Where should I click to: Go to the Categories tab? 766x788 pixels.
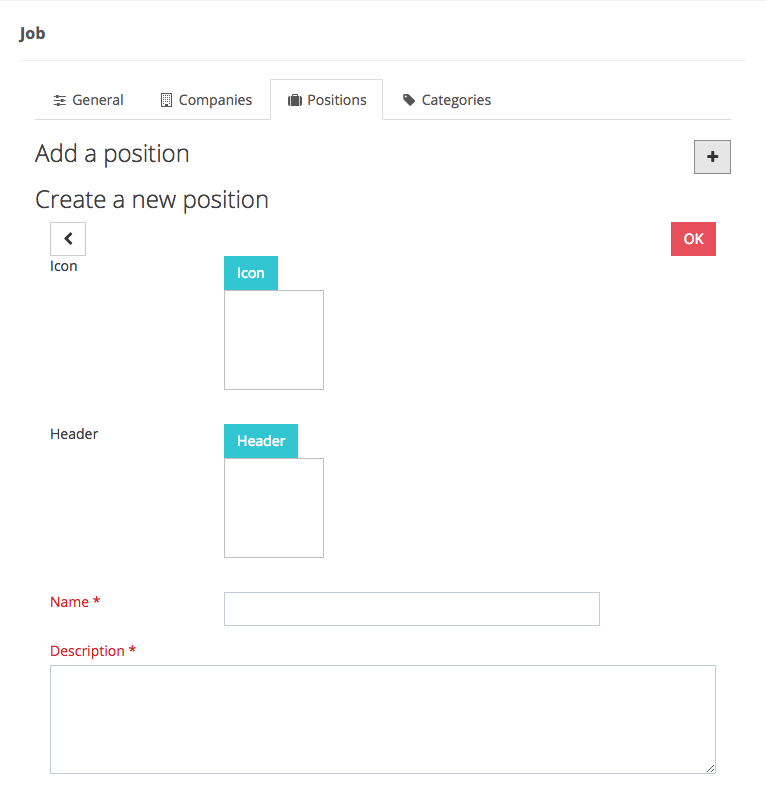pos(447,100)
